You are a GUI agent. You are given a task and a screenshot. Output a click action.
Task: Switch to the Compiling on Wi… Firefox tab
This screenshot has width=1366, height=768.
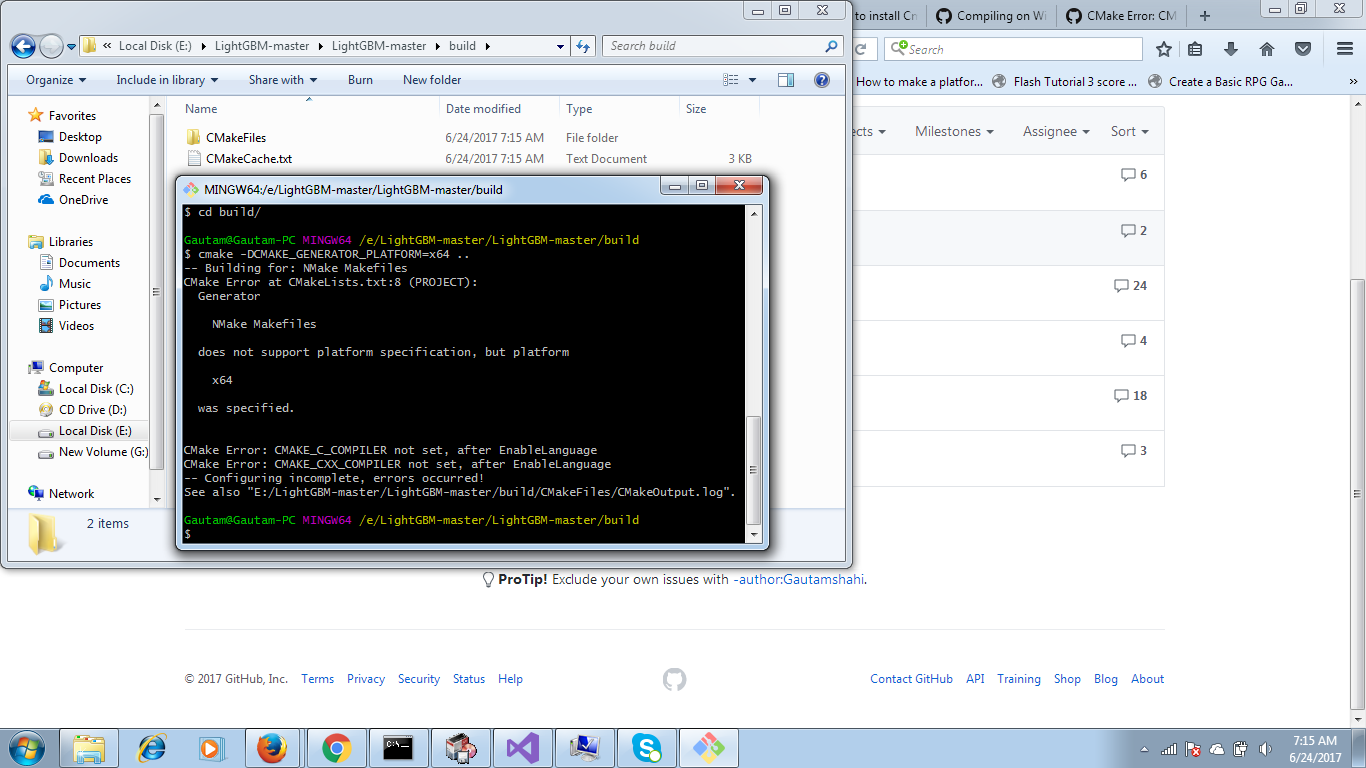click(x=993, y=15)
